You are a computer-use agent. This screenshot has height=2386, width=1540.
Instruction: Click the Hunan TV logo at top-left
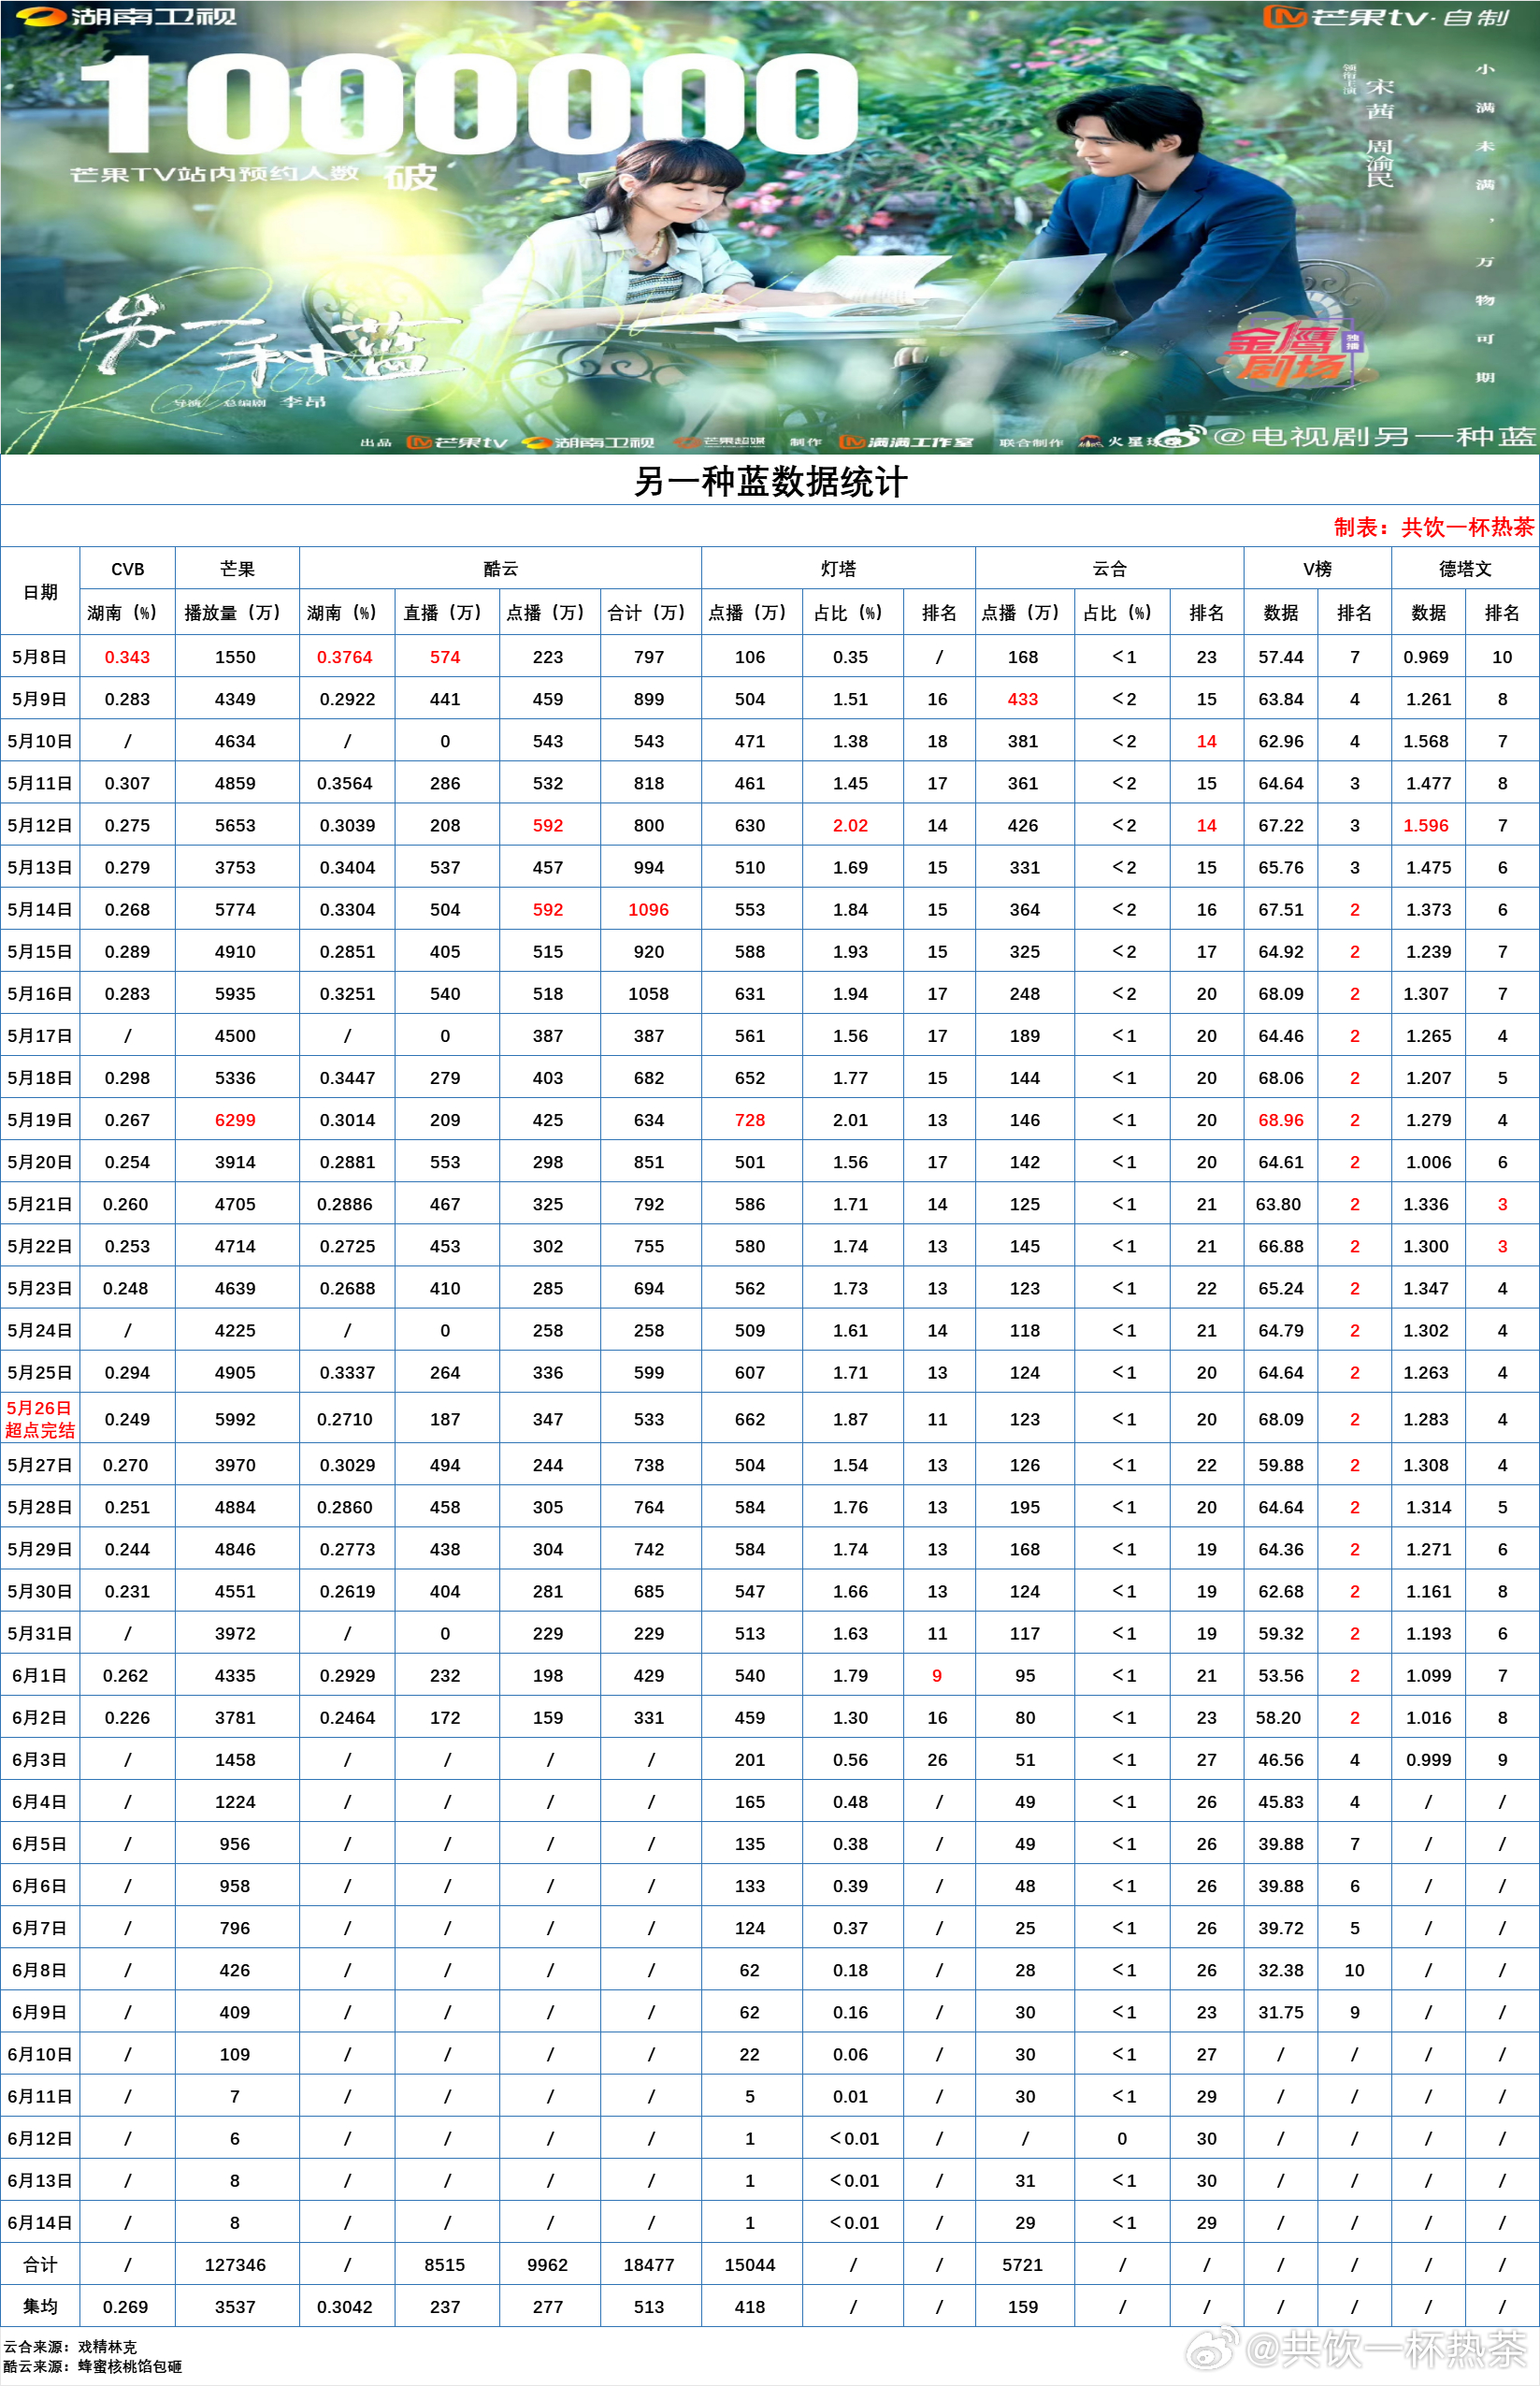tap(125, 17)
